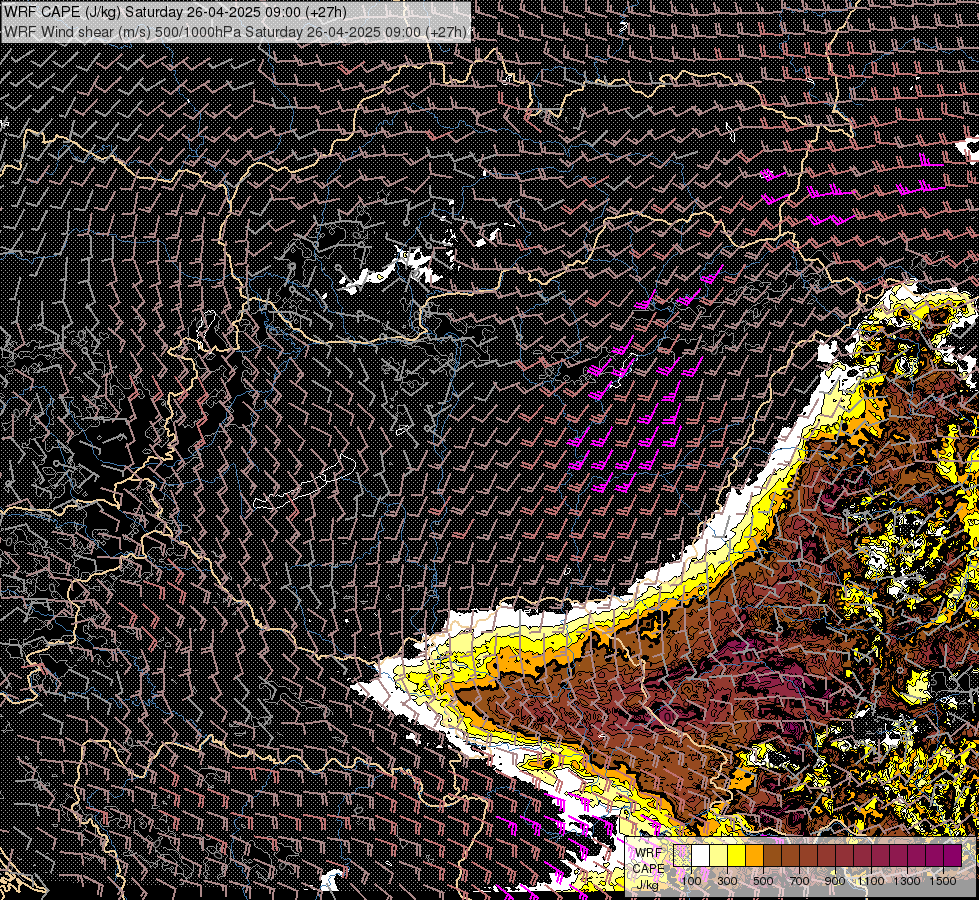The height and width of the screenshot is (900, 979).
Task: Click the legend value '1300'
Action: tap(907, 881)
